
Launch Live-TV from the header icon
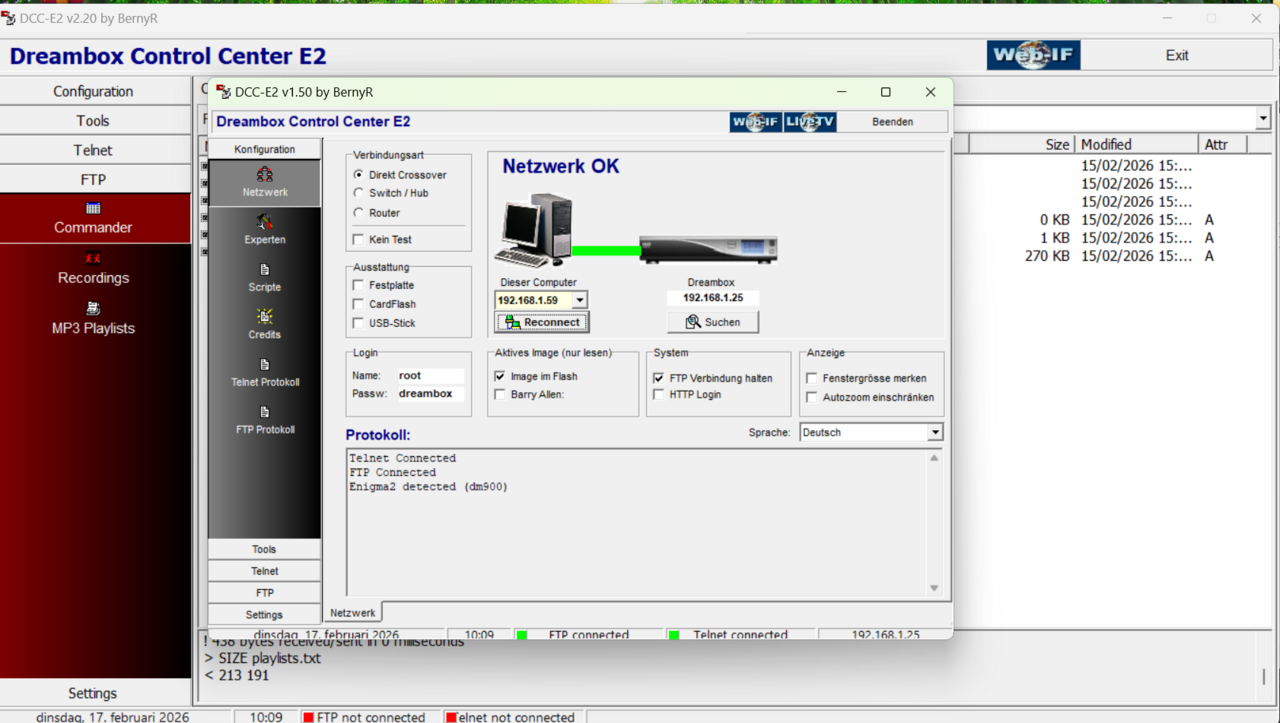[x=809, y=121]
